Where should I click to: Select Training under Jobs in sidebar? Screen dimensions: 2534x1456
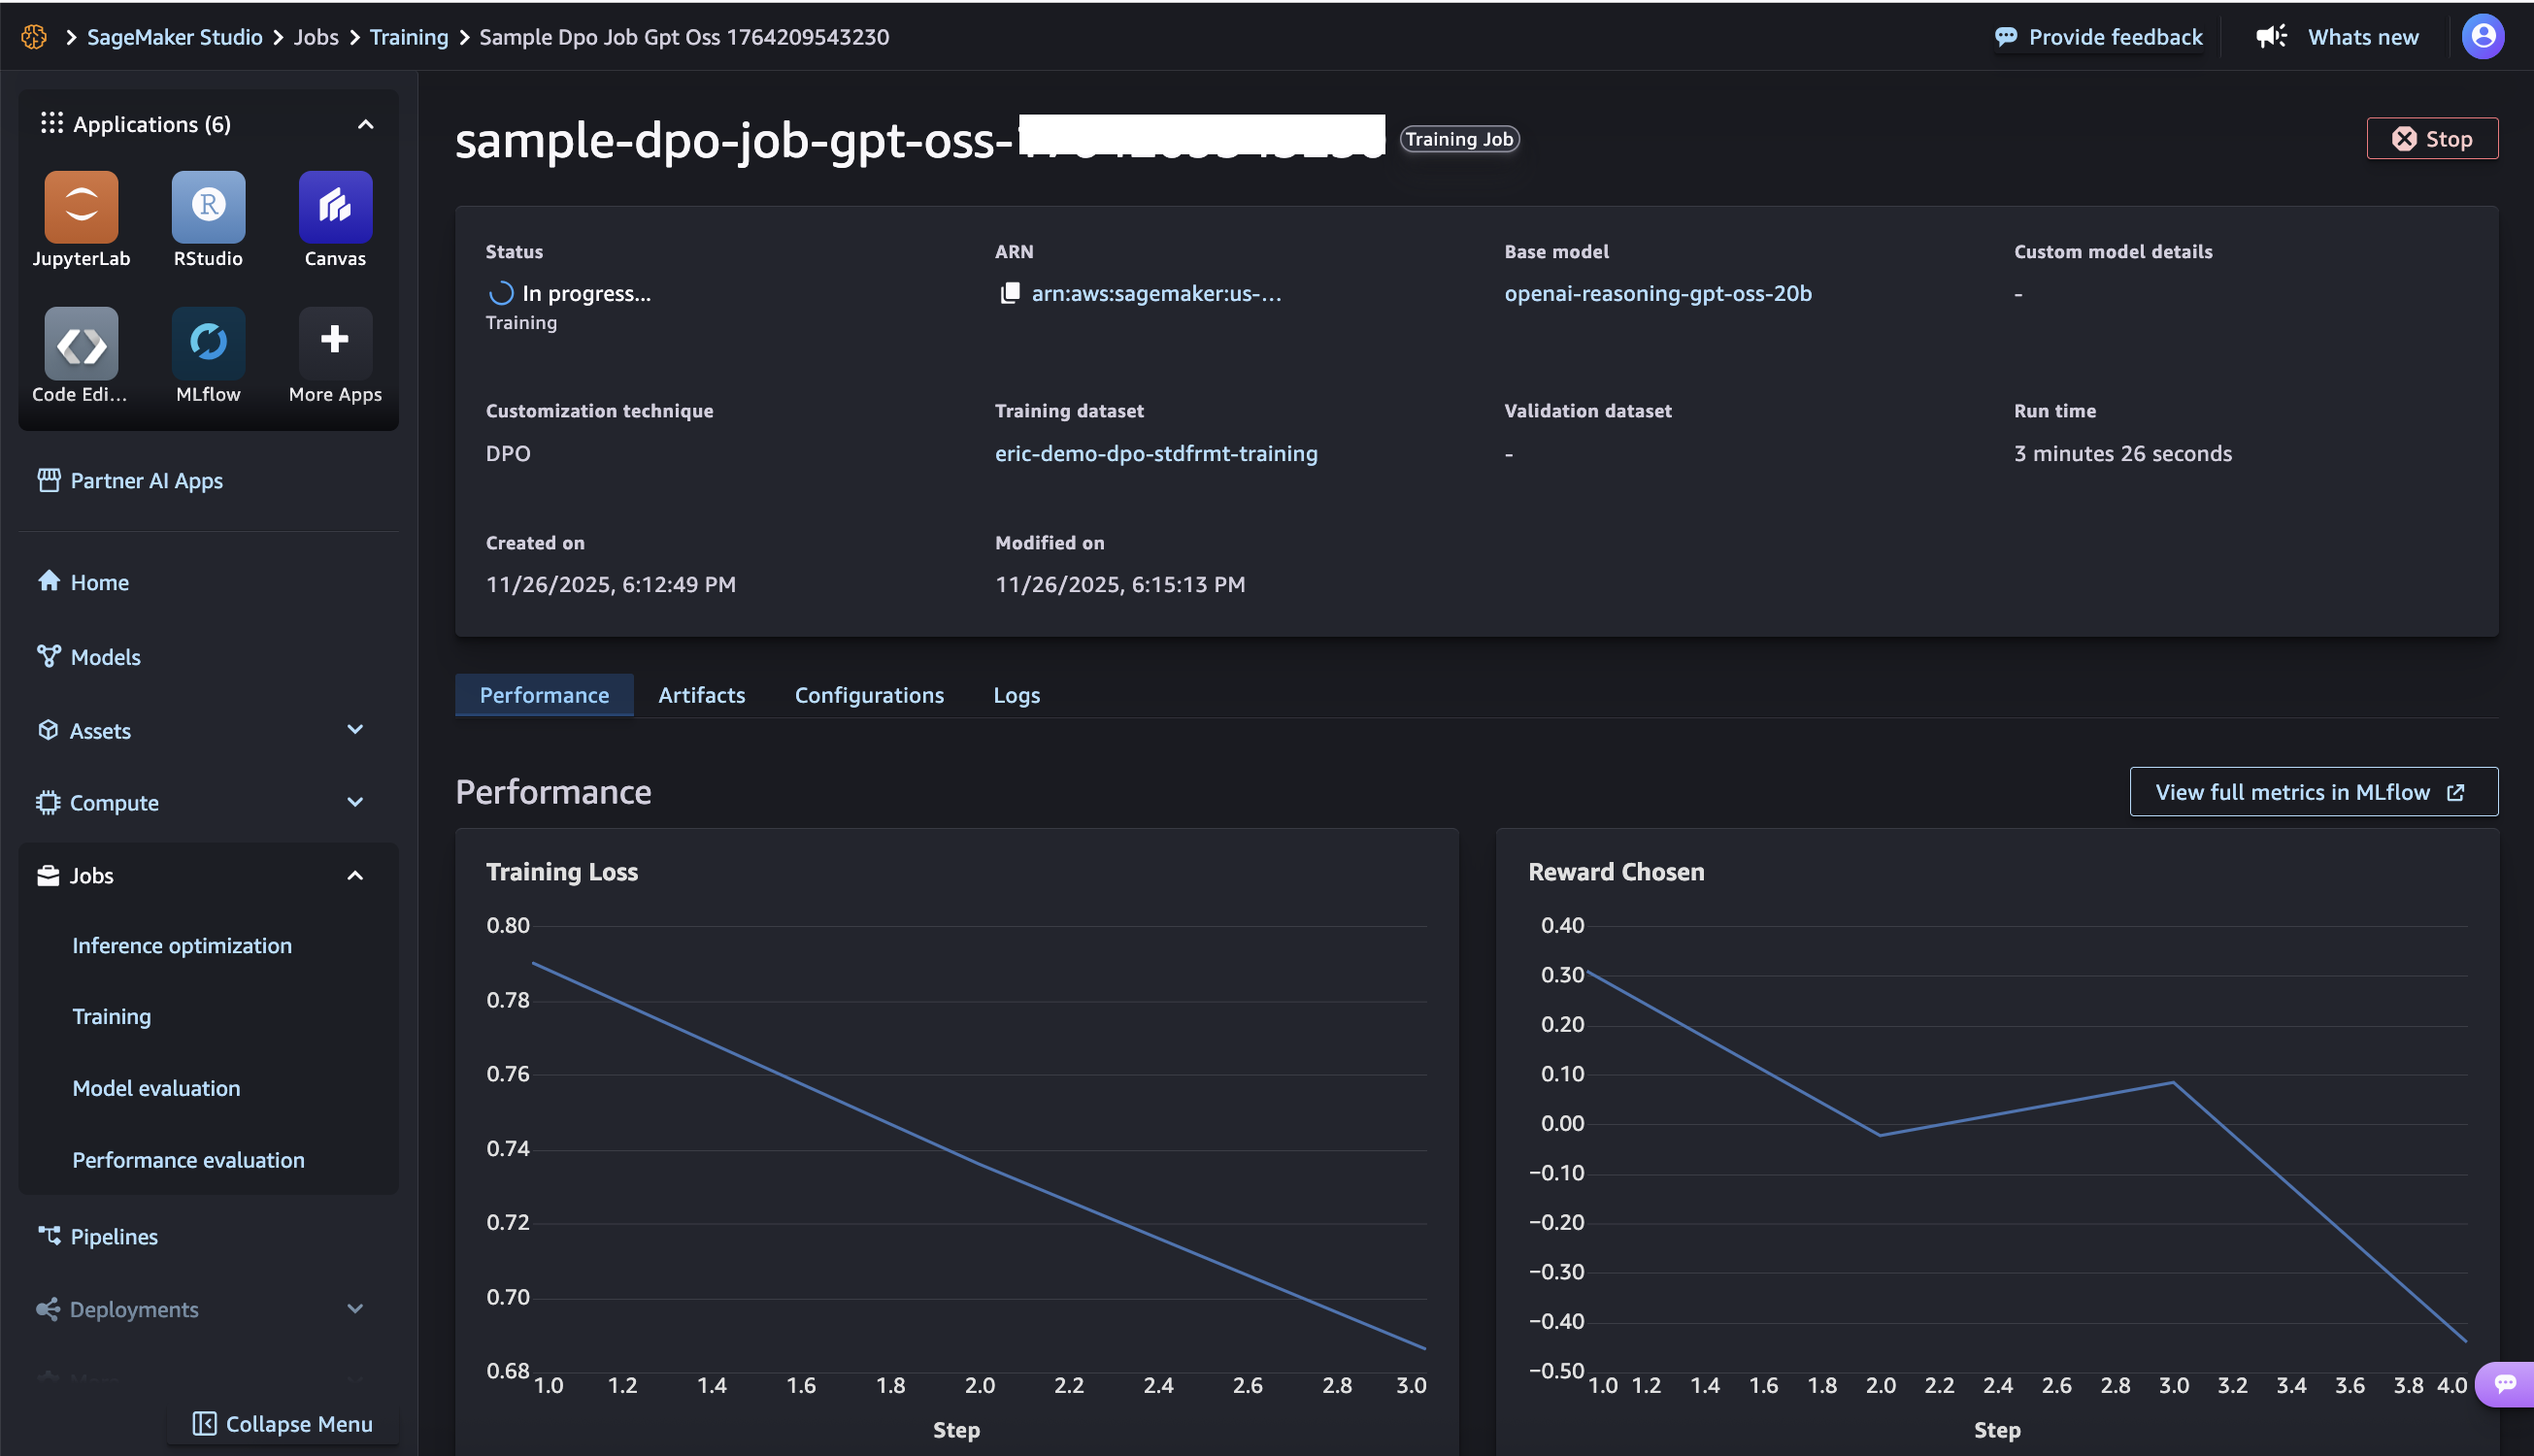[x=112, y=1016]
